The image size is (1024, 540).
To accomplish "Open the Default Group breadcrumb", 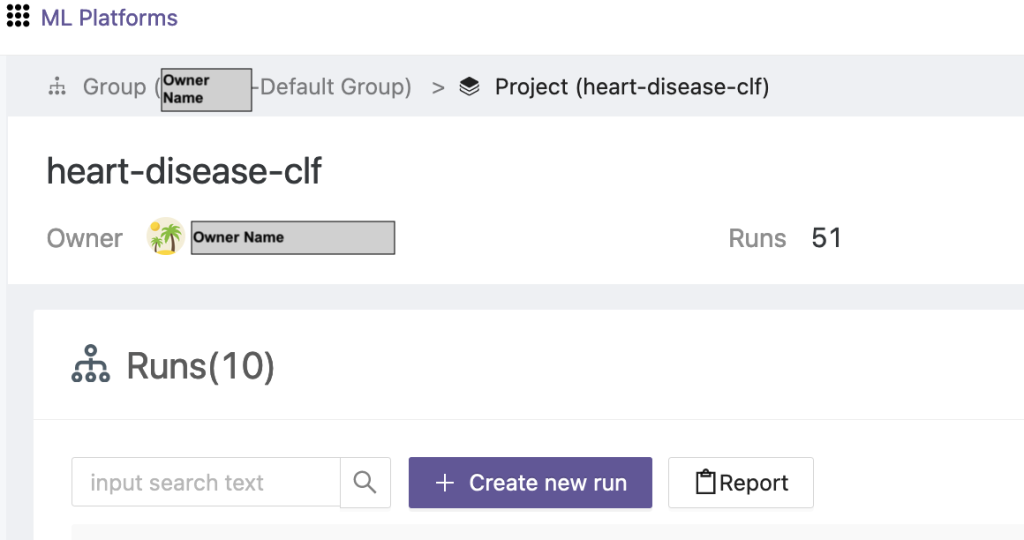I will pyautogui.click(x=332, y=87).
